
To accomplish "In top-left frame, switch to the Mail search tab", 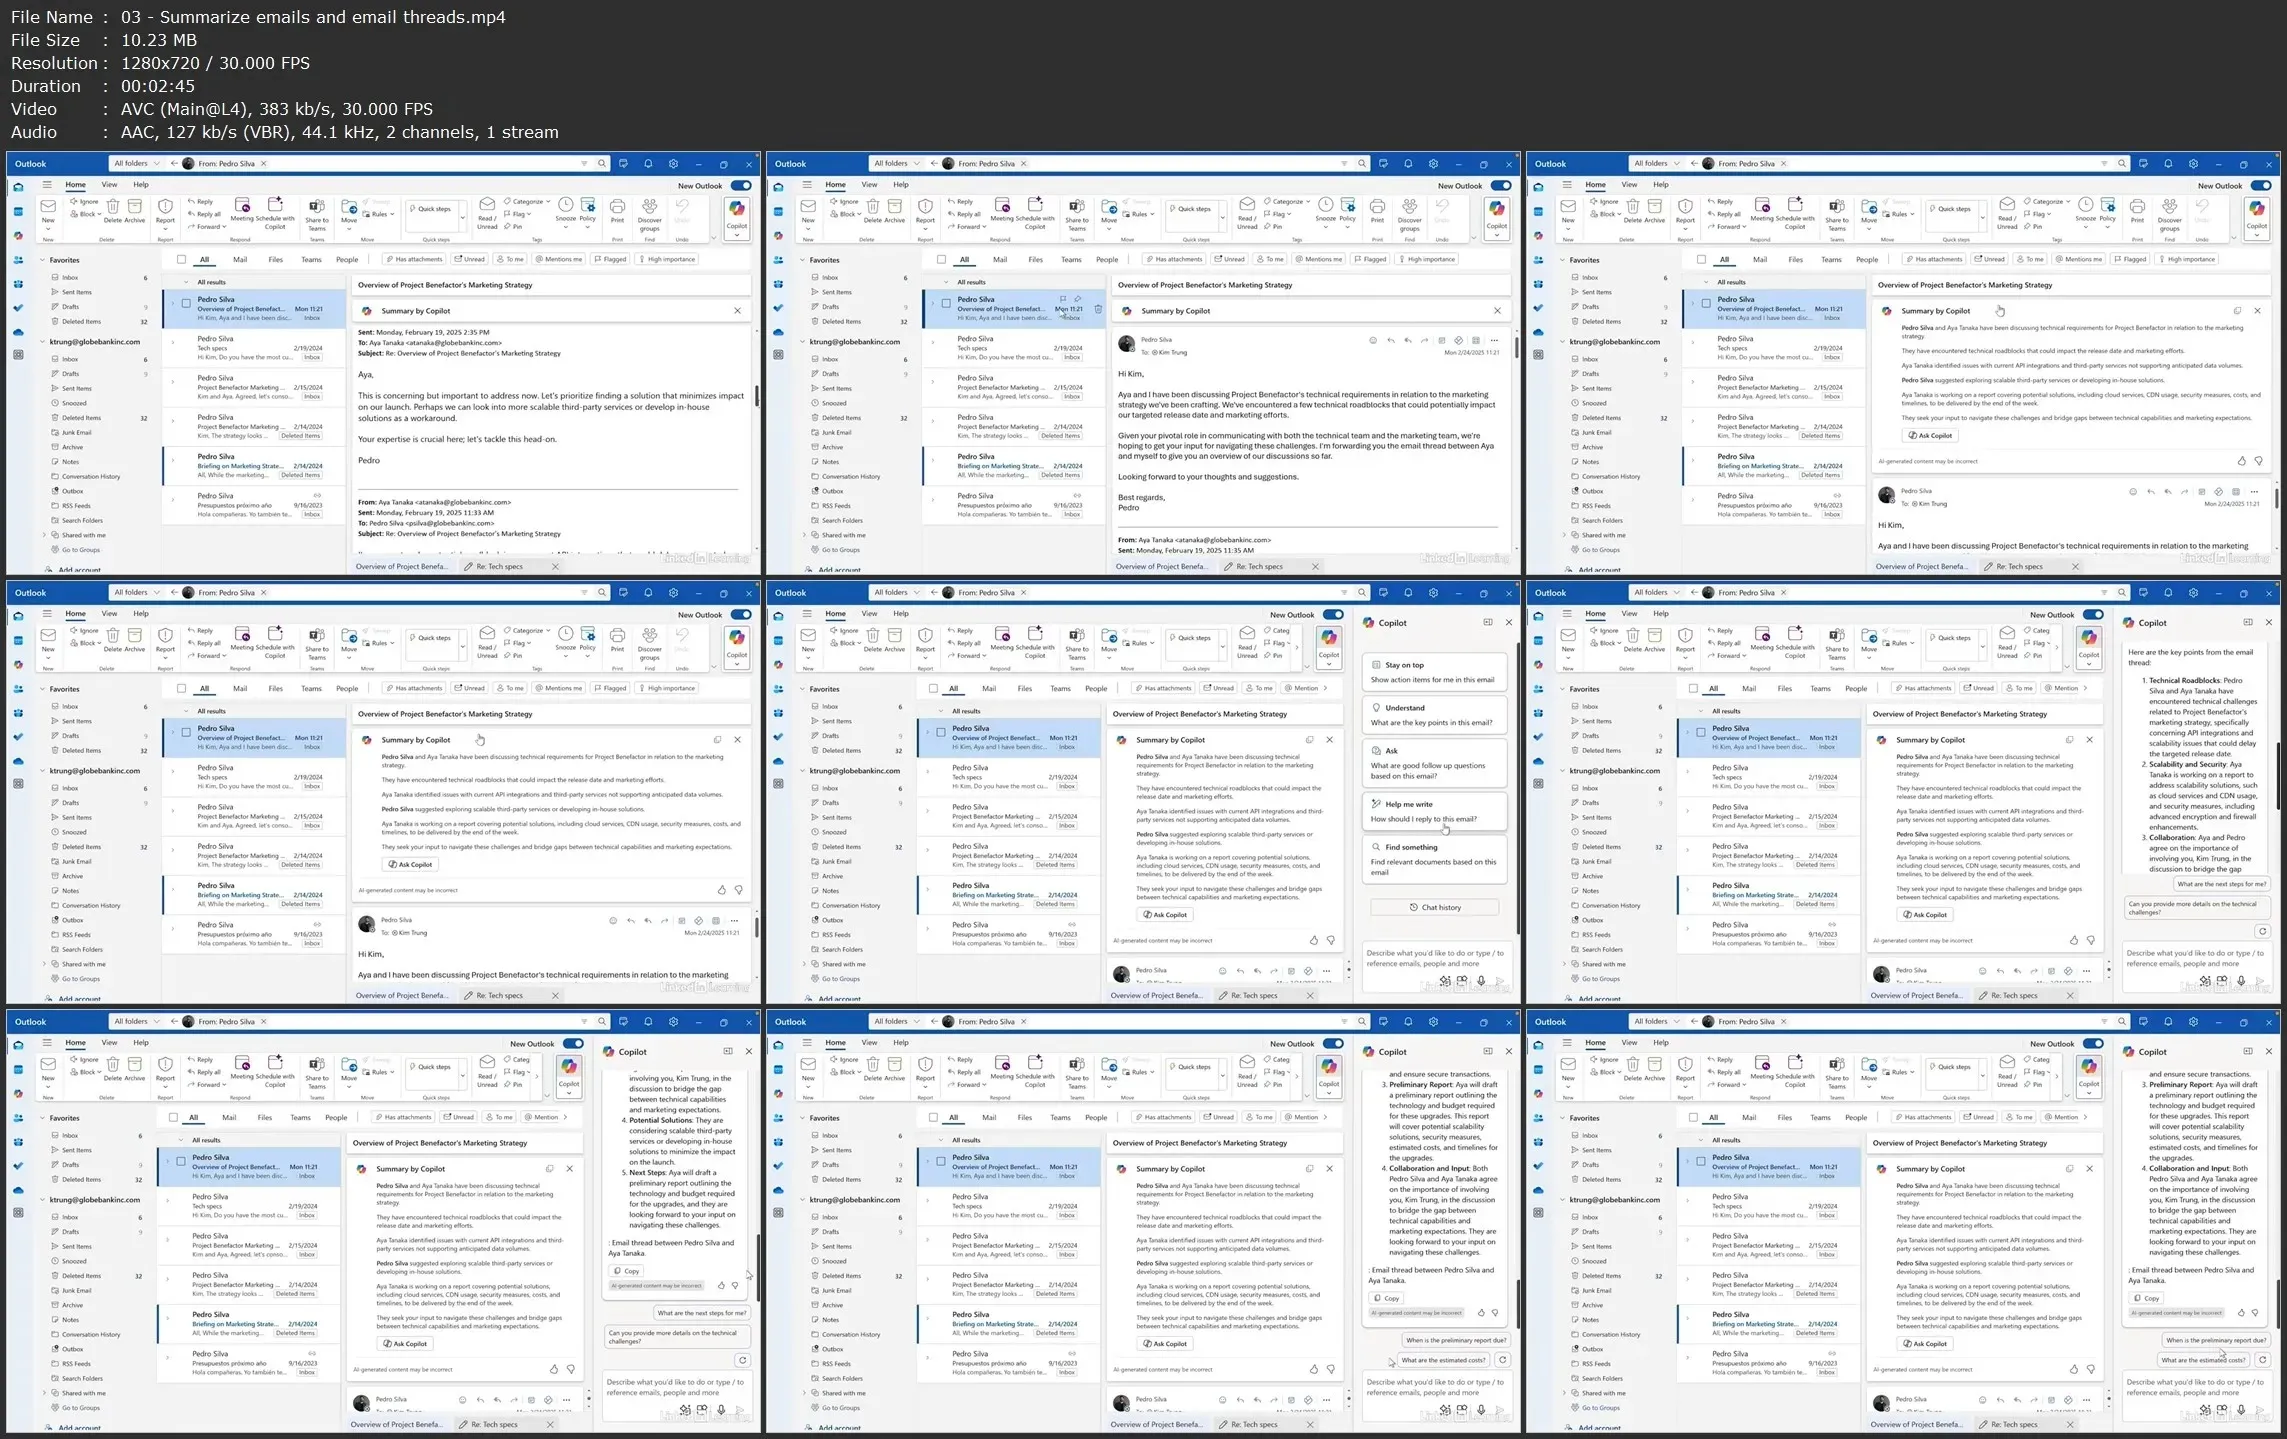I will coord(240,259).
